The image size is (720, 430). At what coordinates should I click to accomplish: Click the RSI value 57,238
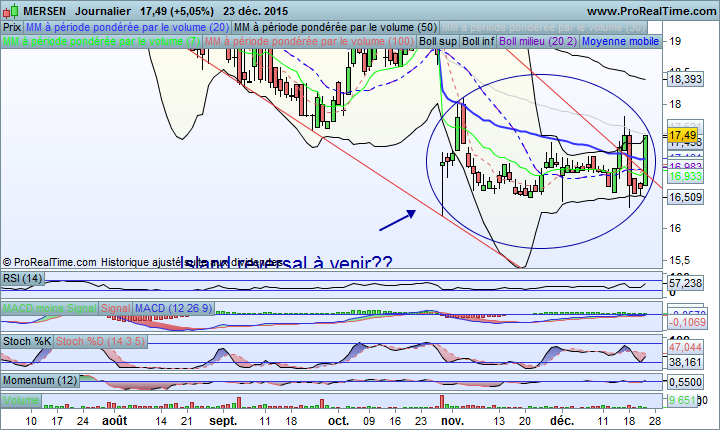click(685, 283)
